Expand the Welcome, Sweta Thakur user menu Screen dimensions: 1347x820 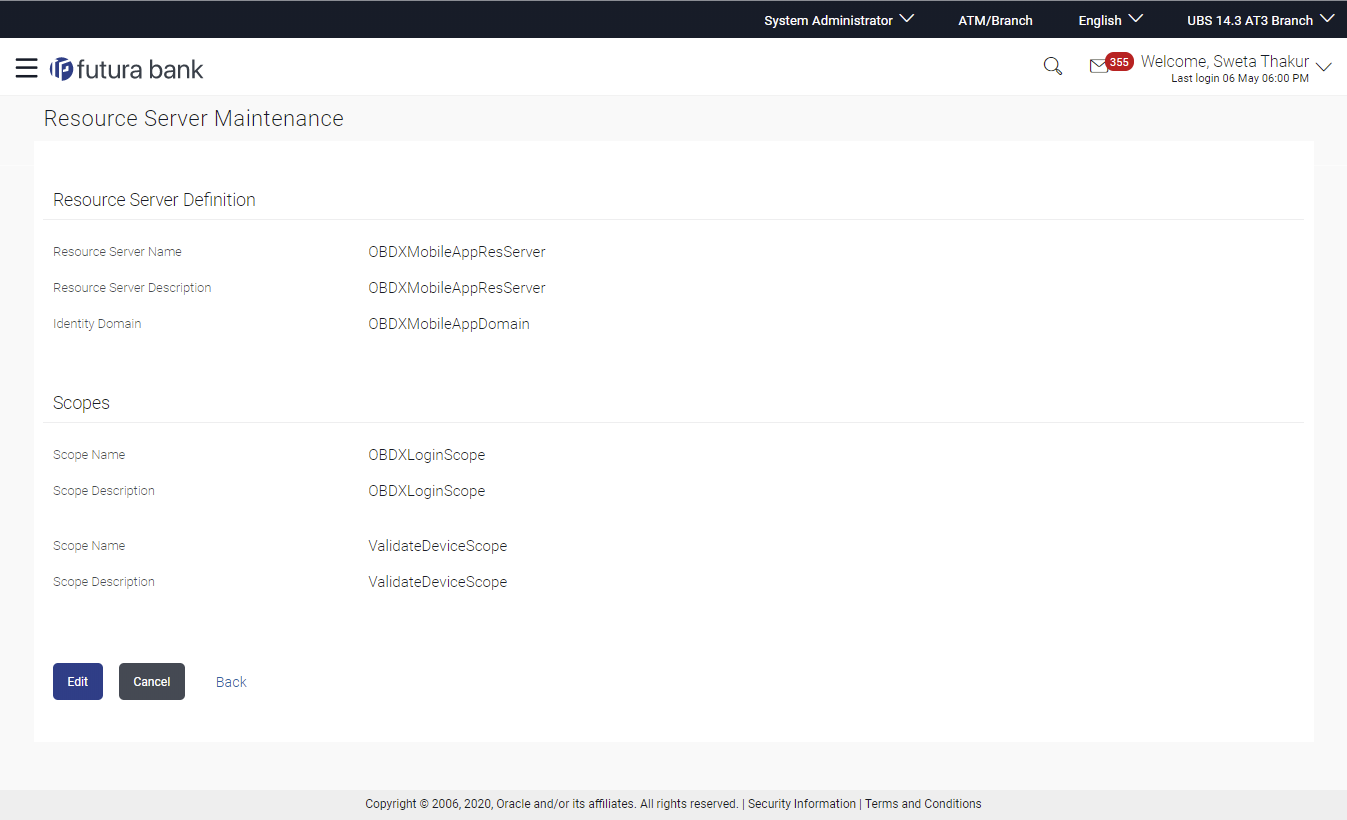[x=1236, y=68]
